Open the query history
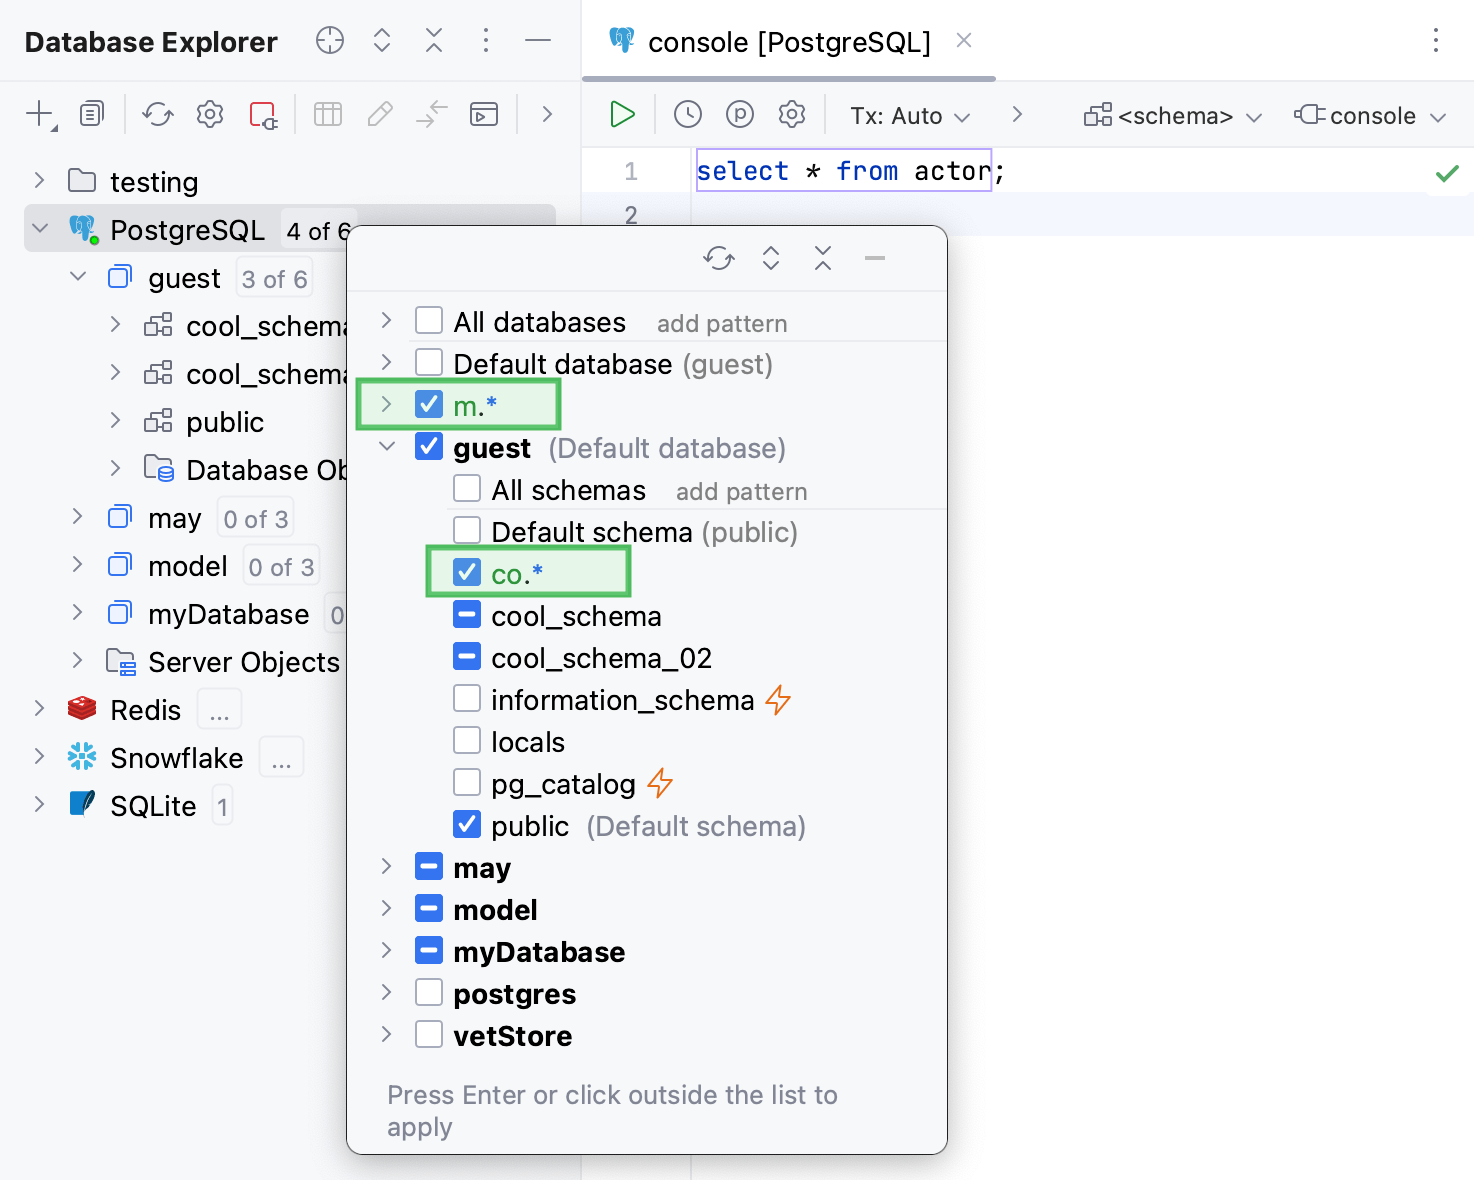Image resolution: width=1474 pixels, height=1180 pixels. (x=687, y=114)
